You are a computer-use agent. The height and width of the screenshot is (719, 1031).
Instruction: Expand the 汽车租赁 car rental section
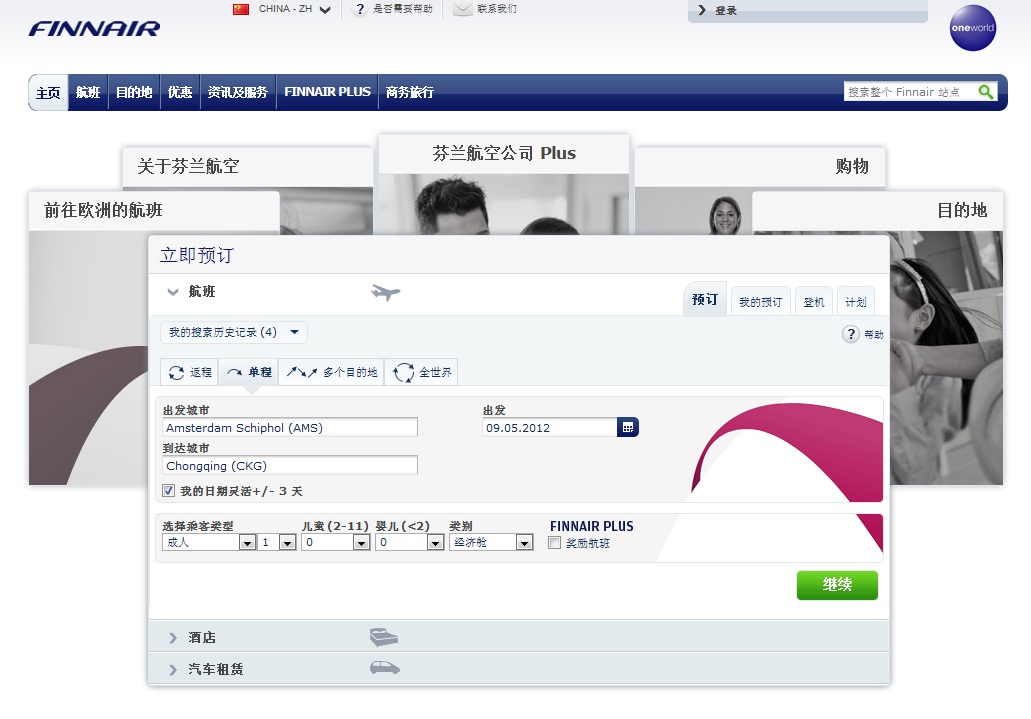click(x=215, y=669)
